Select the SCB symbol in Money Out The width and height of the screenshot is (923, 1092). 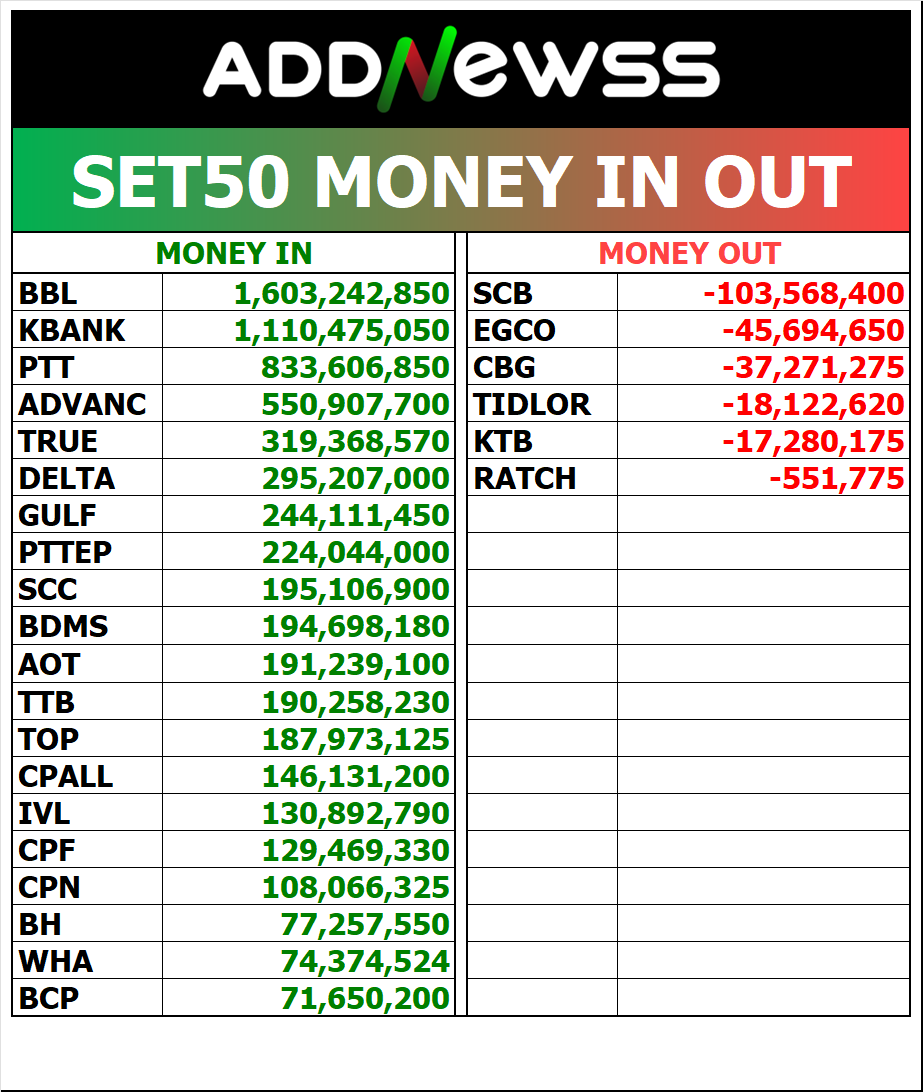pos(503,294)
